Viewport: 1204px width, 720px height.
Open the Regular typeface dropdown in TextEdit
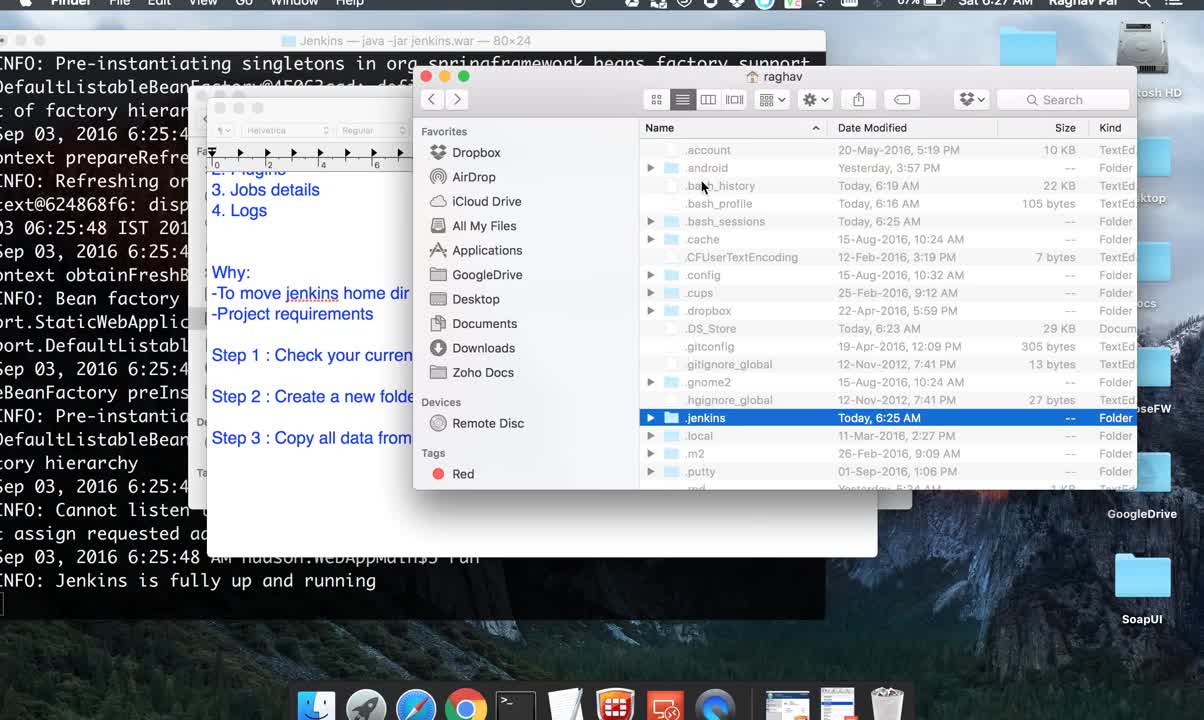click(372, 130)
